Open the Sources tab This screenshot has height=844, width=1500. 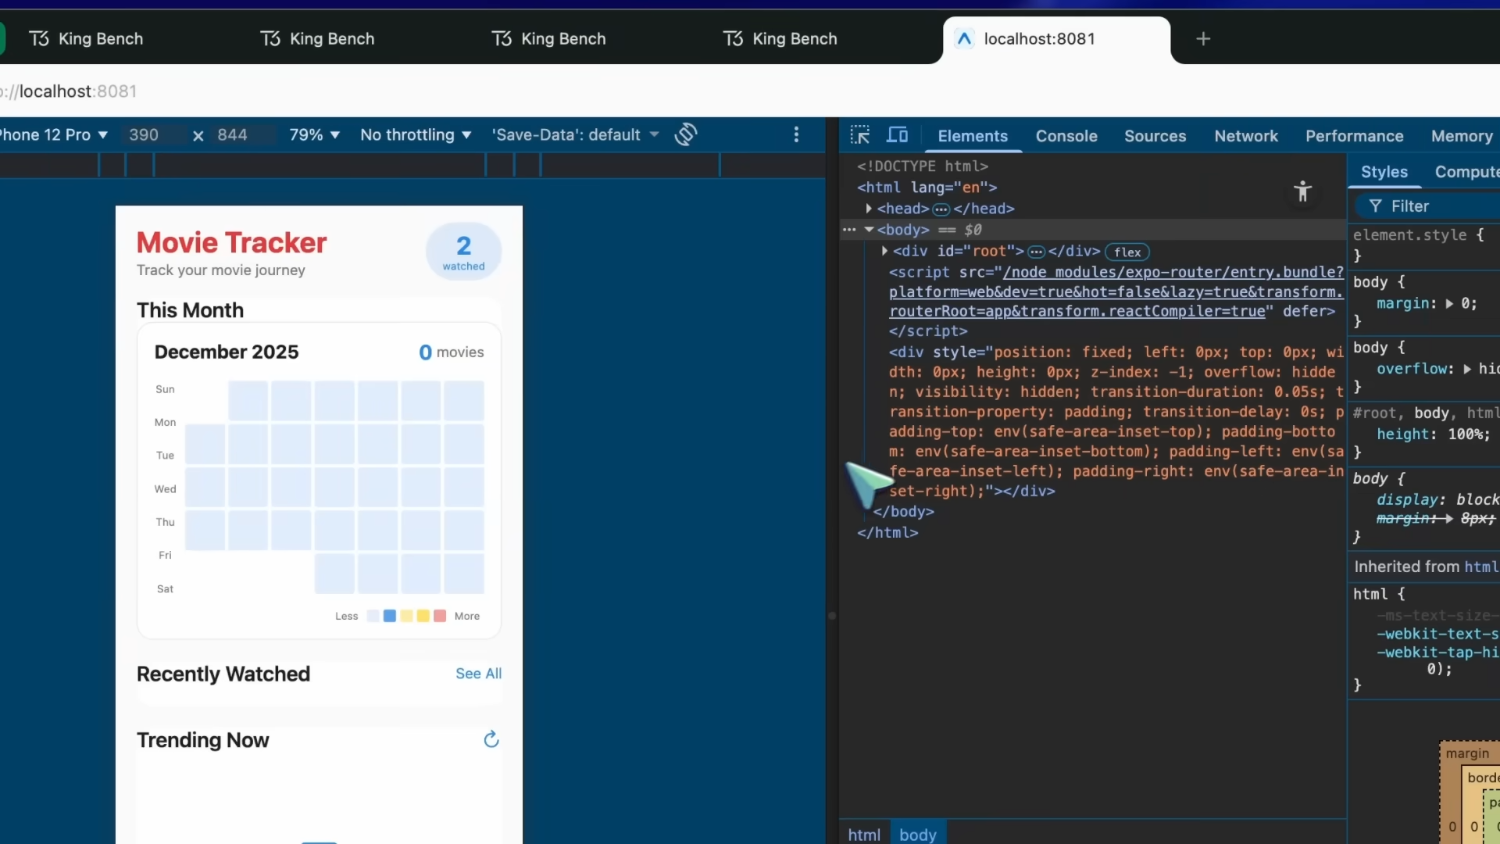pyautogui.click(x=1155, y=136)
